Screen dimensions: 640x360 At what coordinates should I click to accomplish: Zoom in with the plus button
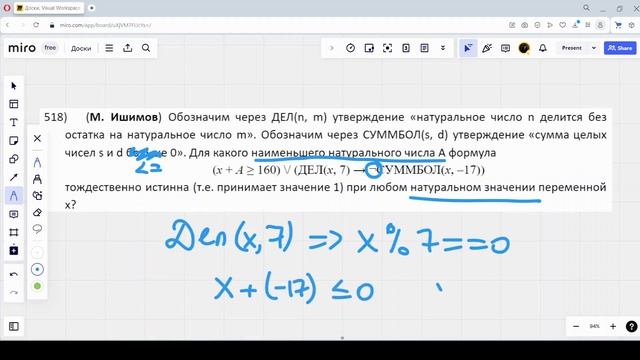coord(613,326)
